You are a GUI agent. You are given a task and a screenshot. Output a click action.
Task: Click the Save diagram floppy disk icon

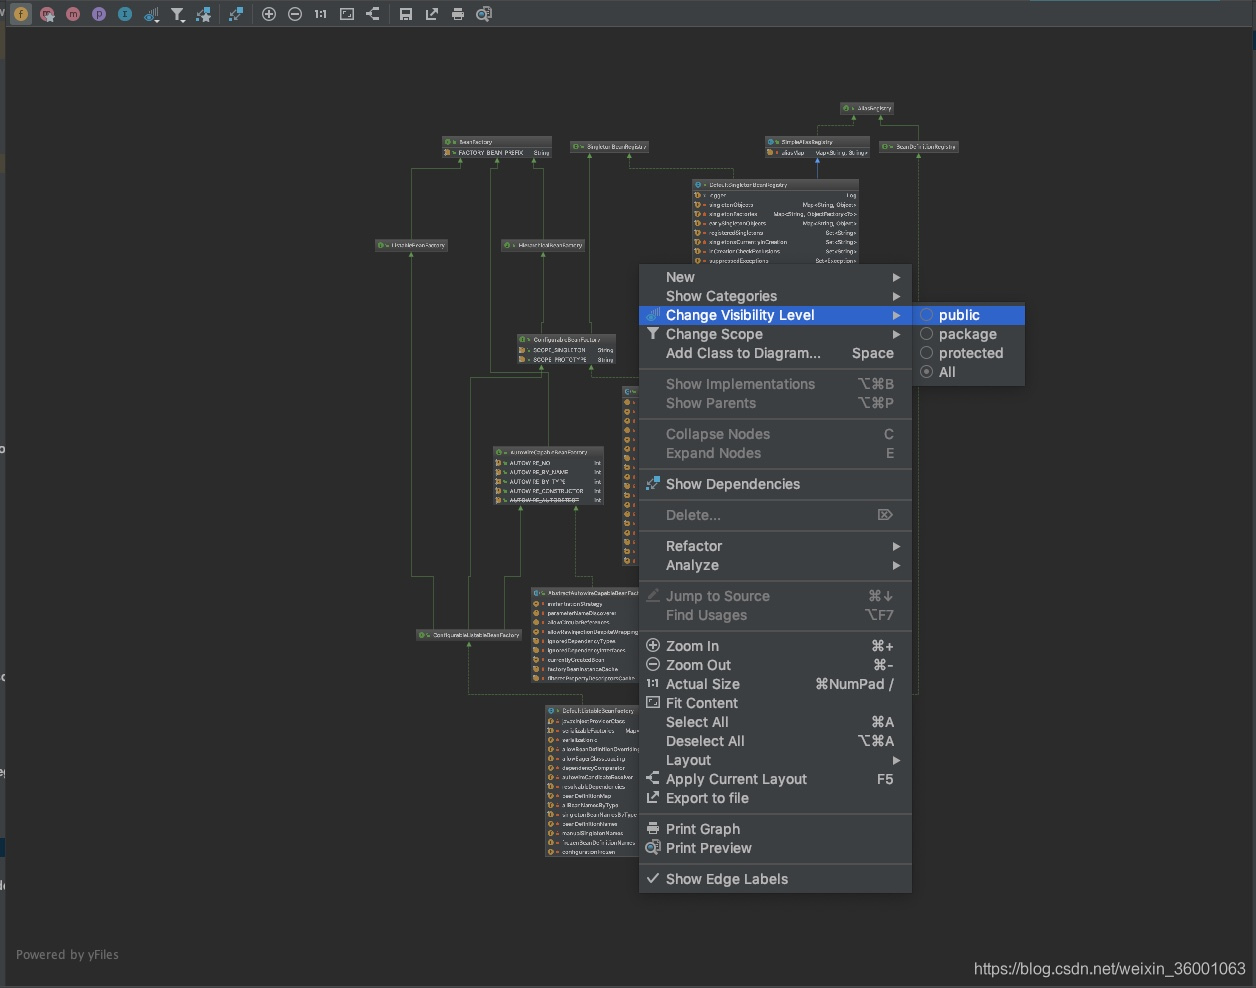[406, 14]
